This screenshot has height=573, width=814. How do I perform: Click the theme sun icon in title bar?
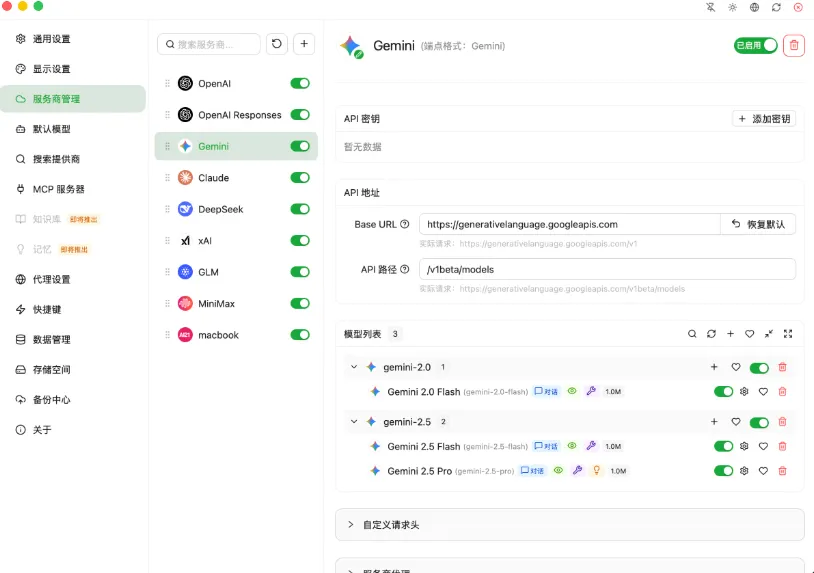tap(732, 7)
